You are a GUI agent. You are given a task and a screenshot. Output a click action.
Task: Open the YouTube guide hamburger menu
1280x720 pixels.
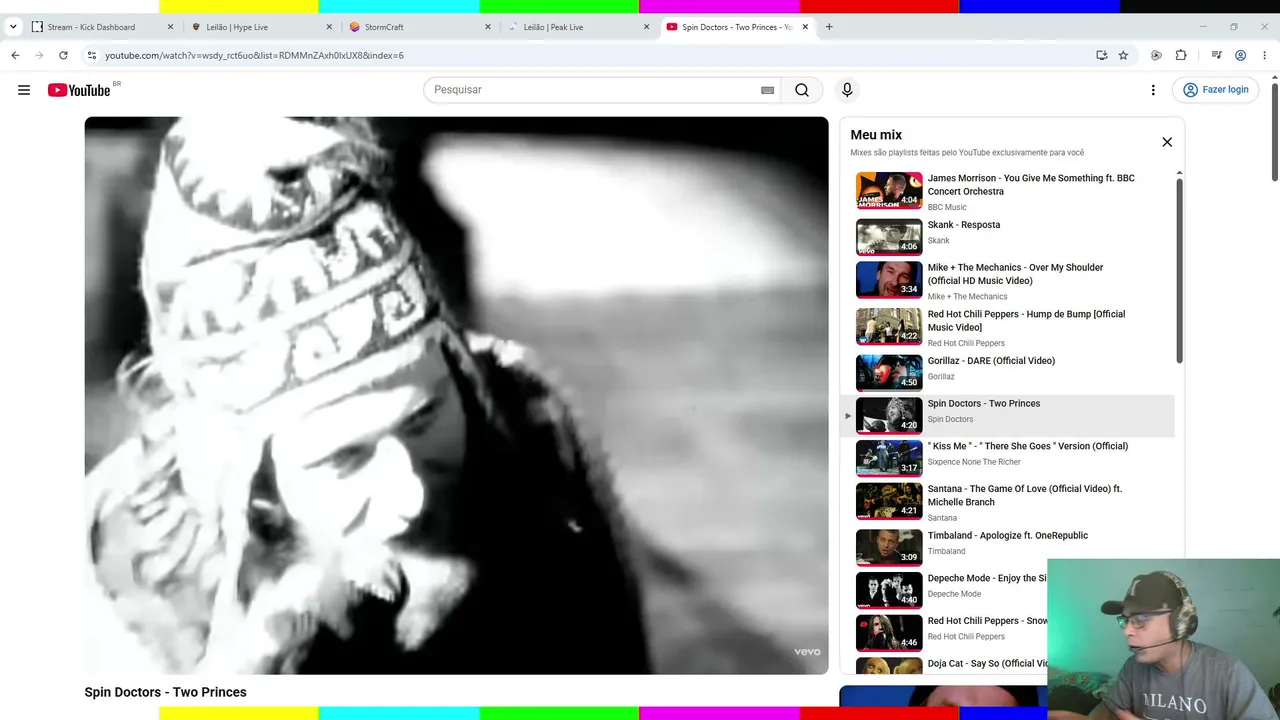[x=24, y=90]
